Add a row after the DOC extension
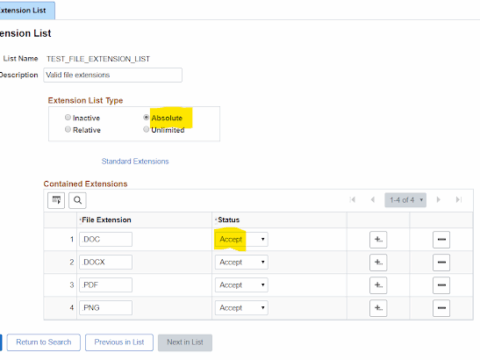This screenshot has height=360, width=480. 378,239
